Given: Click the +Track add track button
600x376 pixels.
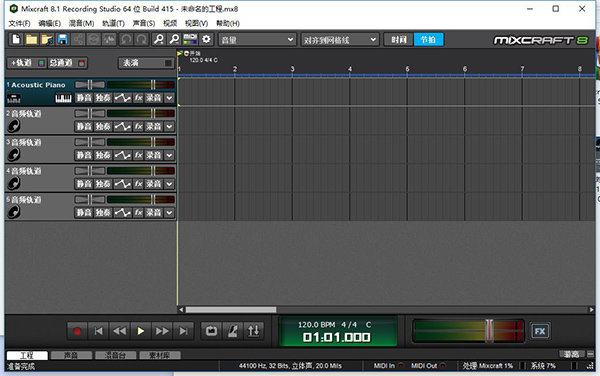Looking at the screenshot, I should tap(26, 63).
